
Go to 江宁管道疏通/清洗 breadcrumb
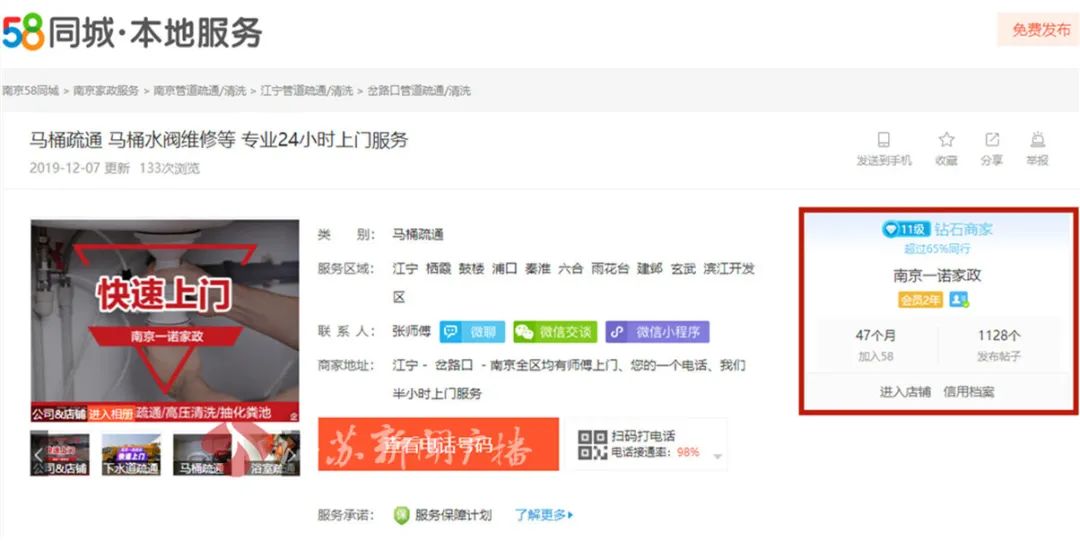coord(307,90)
